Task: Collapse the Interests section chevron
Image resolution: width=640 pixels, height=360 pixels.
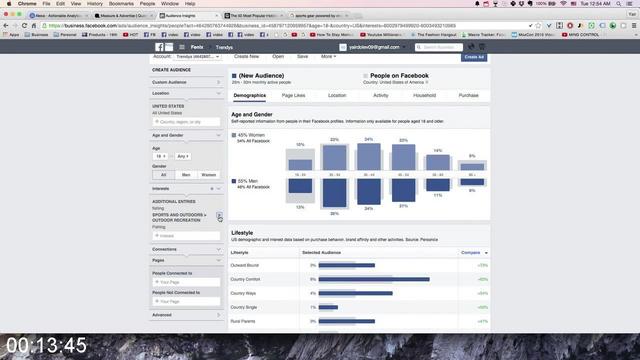Action: pos(219,189)
